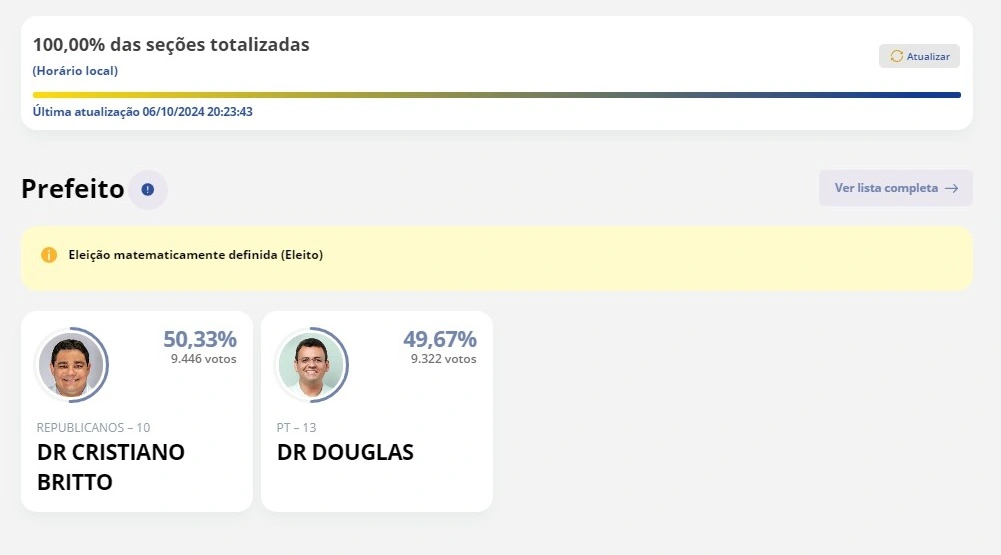The height and width of the screenshot is (555, 1001).
Task: Click the 9.322 votos count
Action: [444, 359]
